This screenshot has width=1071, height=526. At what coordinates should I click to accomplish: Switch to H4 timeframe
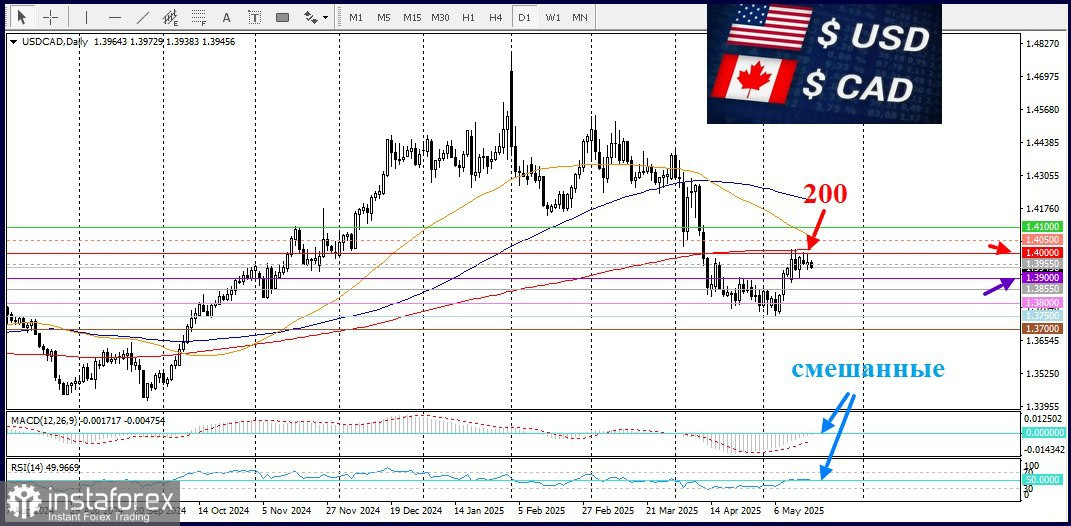click(496, 17)
